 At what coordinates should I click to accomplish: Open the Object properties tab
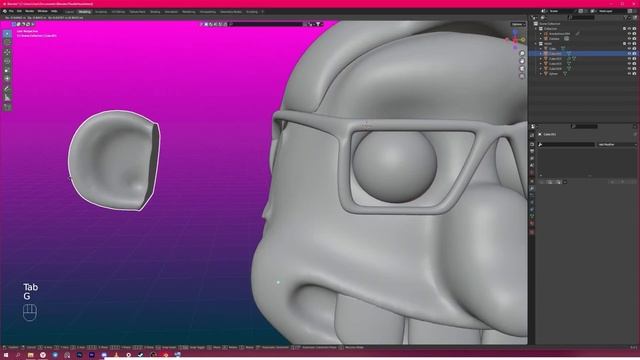[x=532, y=181]
